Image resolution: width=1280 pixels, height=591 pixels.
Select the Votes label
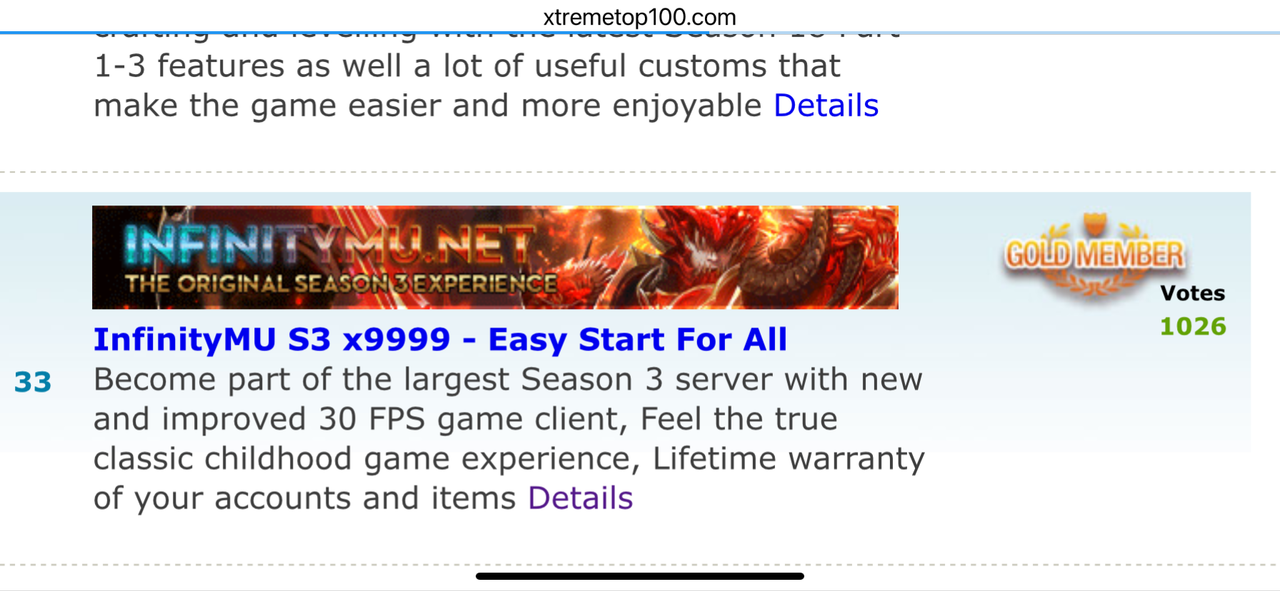pyautogui.click(x=1192, y=293)
